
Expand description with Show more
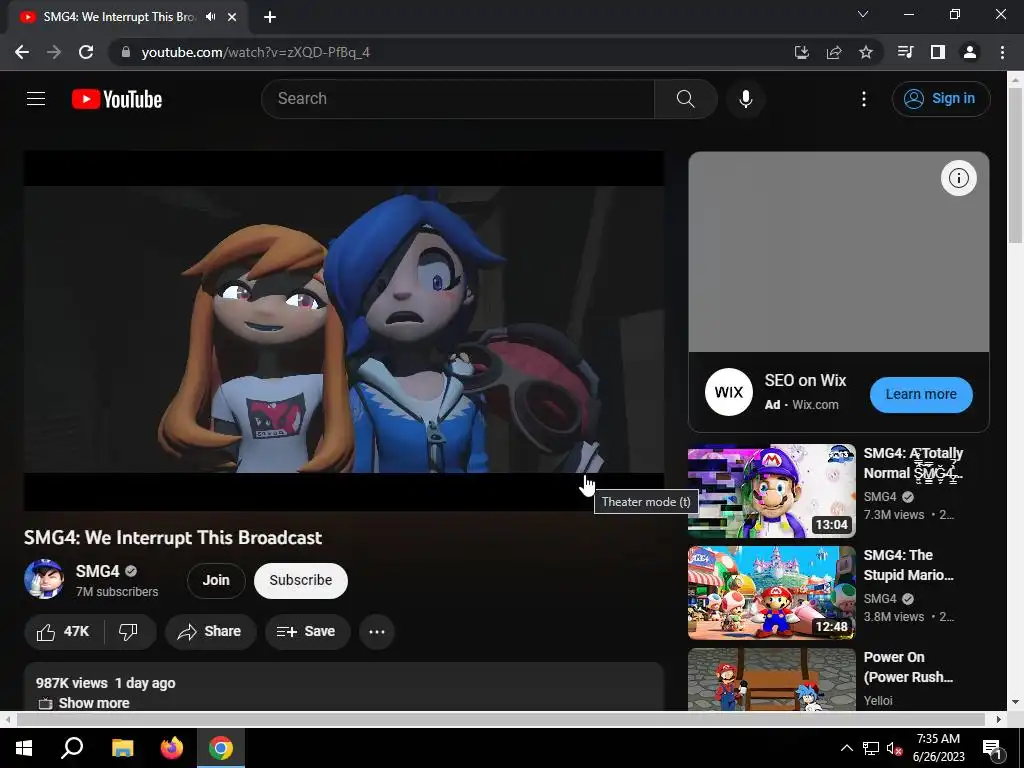(94, 703)
